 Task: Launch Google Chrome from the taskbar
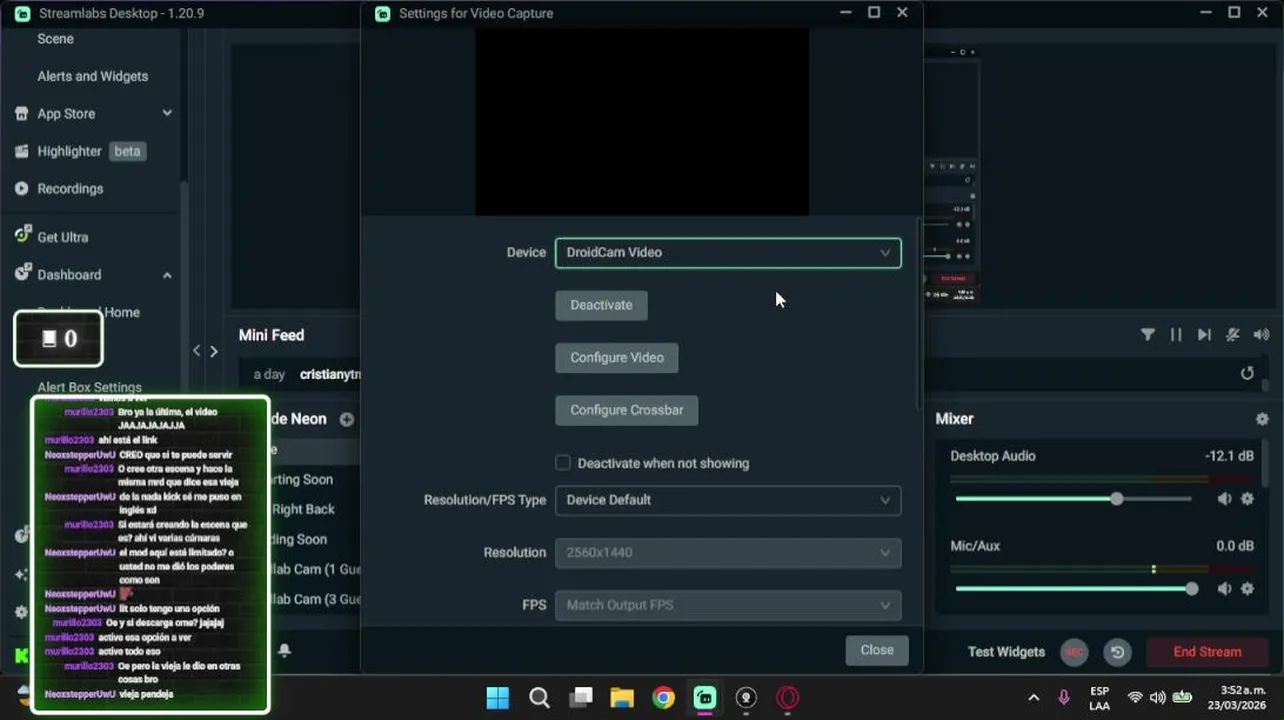point(664,698)
